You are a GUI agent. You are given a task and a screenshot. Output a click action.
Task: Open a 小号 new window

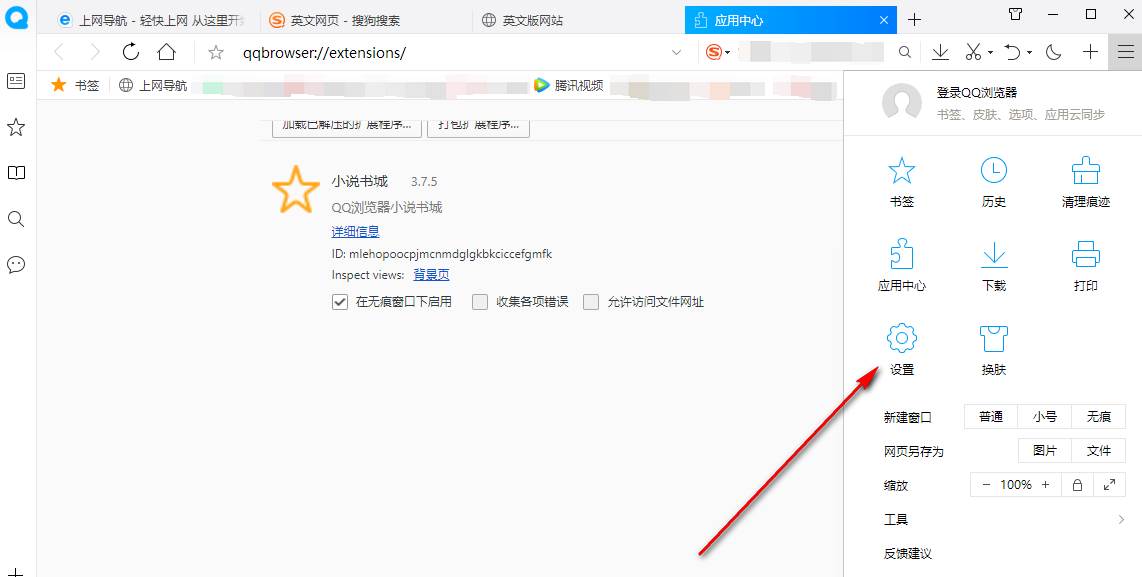pyautogui.click(x=1044, y=417)
